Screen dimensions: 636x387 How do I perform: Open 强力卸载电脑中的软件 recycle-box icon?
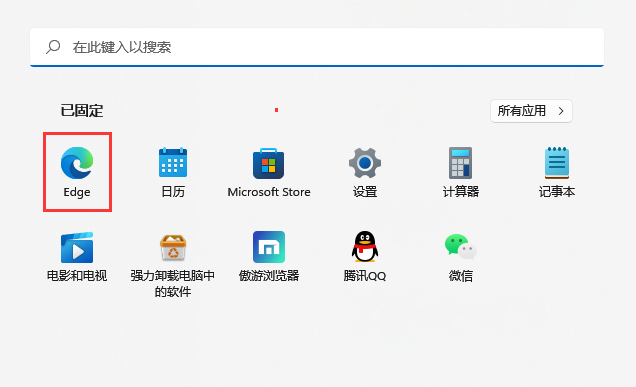click(x=173, y=247)
